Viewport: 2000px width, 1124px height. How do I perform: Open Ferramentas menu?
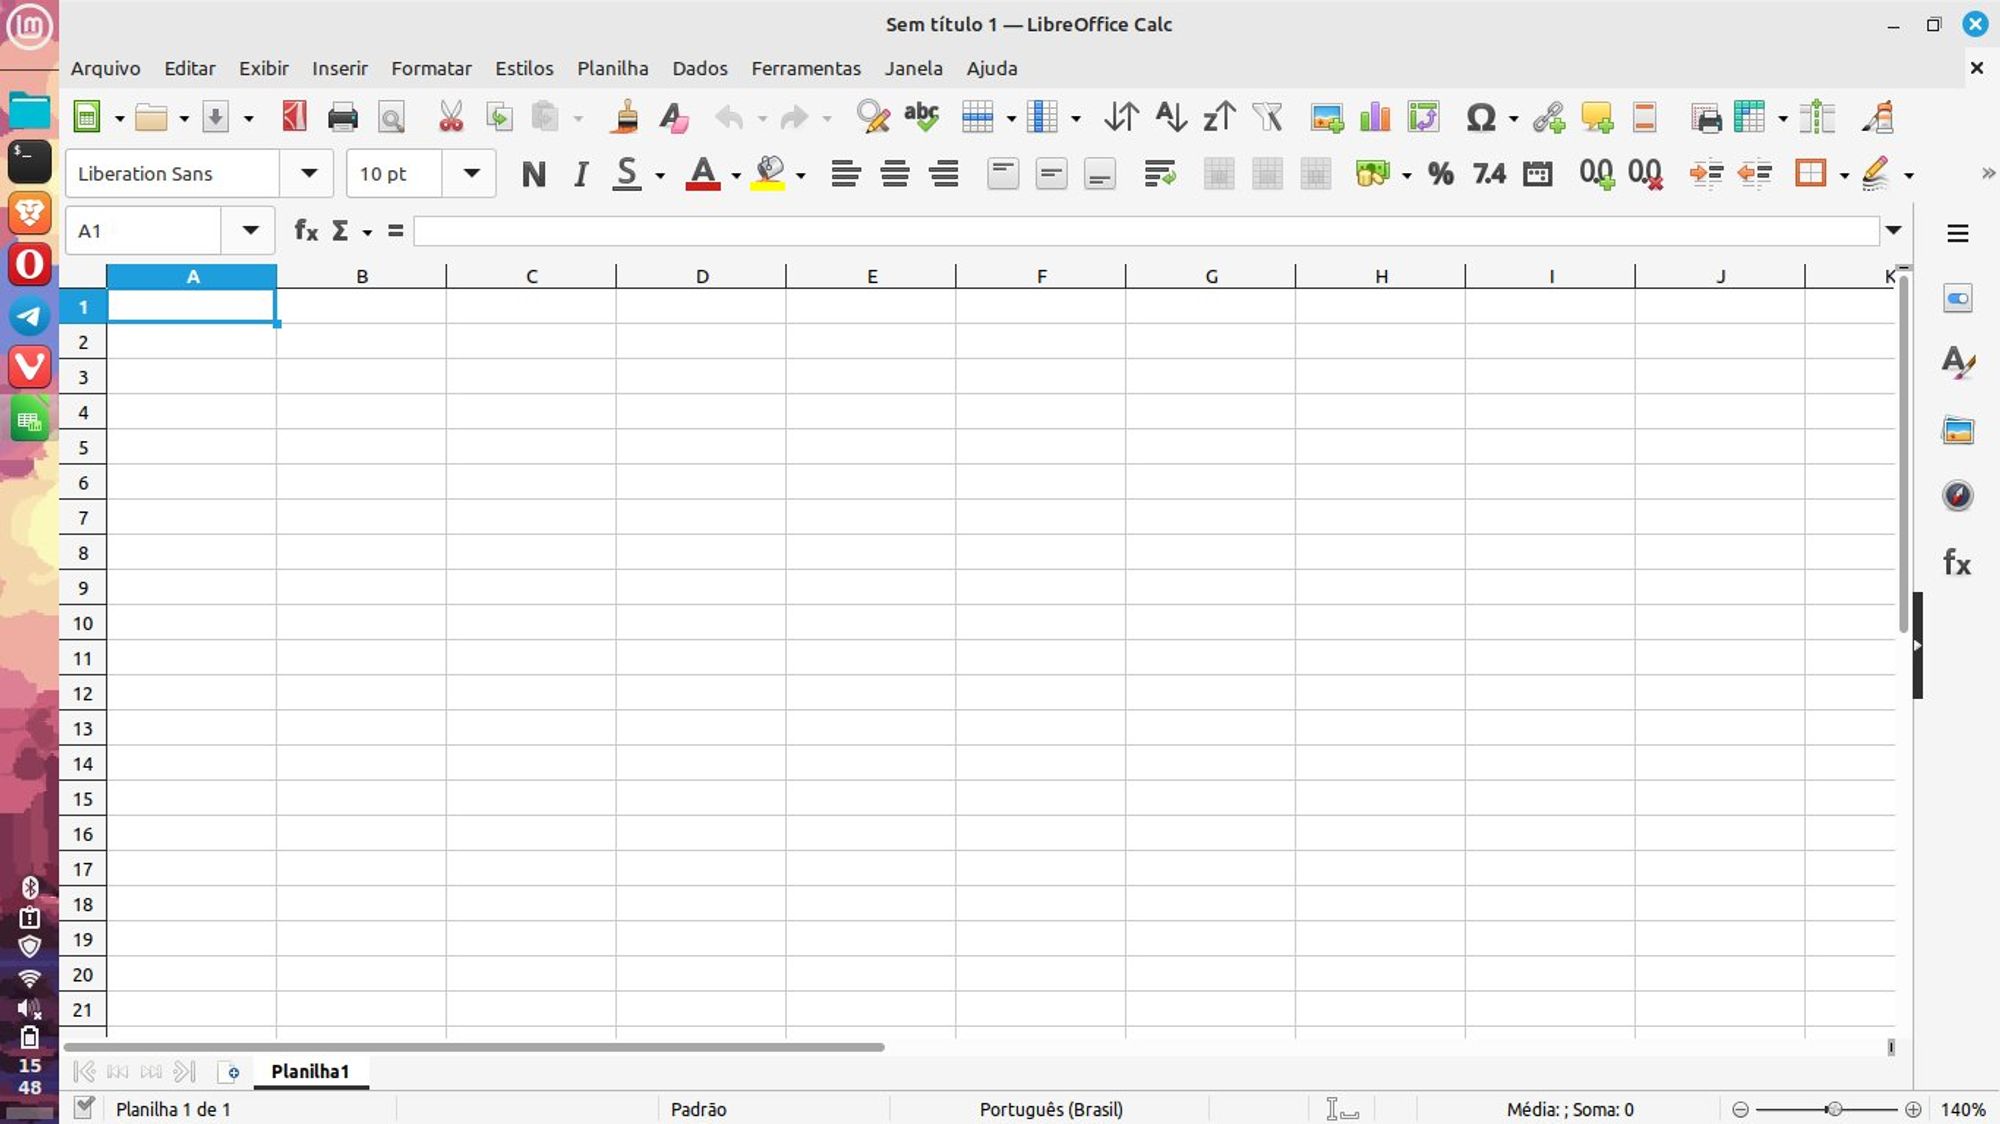point(806,67)
